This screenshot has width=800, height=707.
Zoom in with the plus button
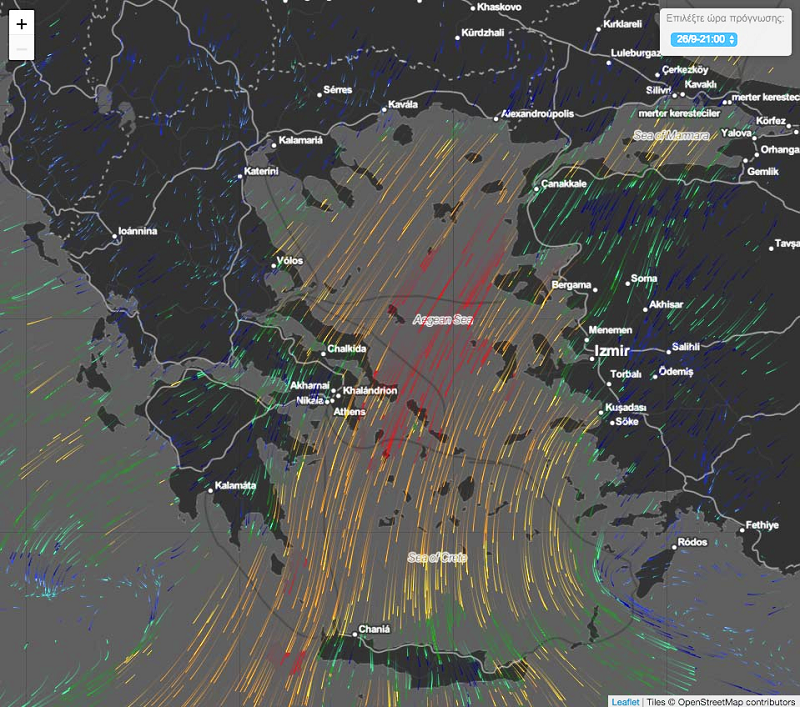pyautogui.click(x=22, y=24)
